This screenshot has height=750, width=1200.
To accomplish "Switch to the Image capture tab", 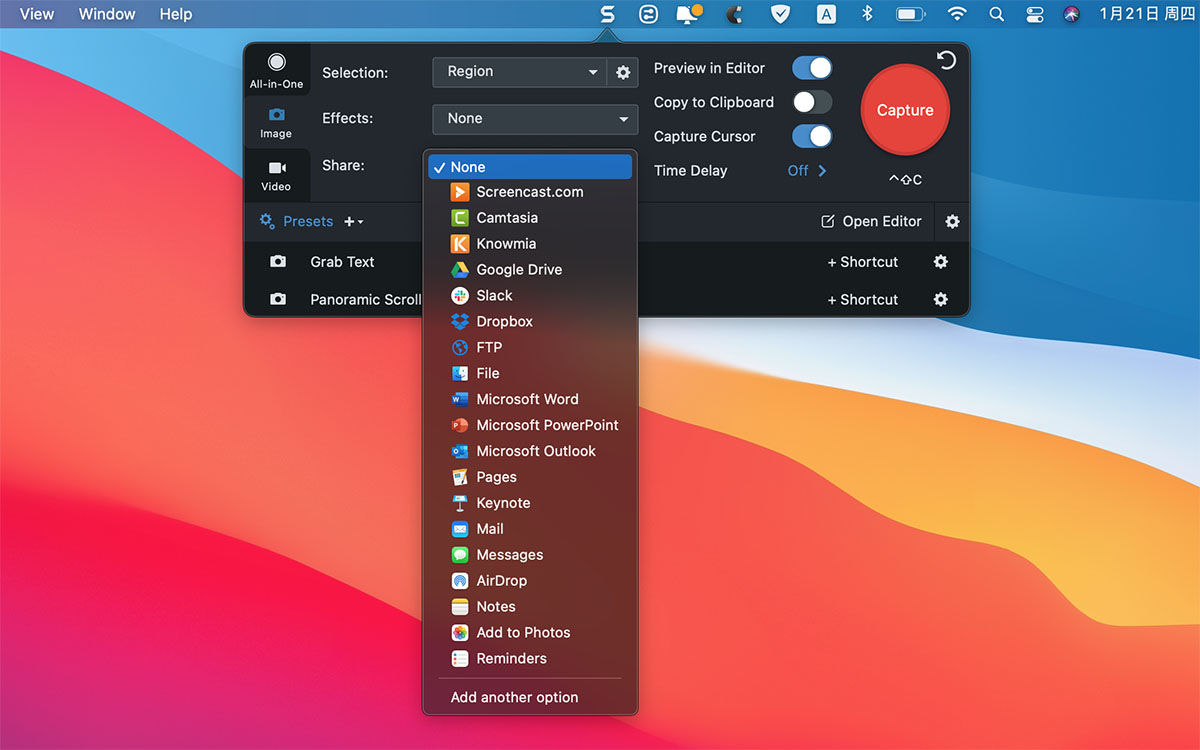I will [277, 124].
